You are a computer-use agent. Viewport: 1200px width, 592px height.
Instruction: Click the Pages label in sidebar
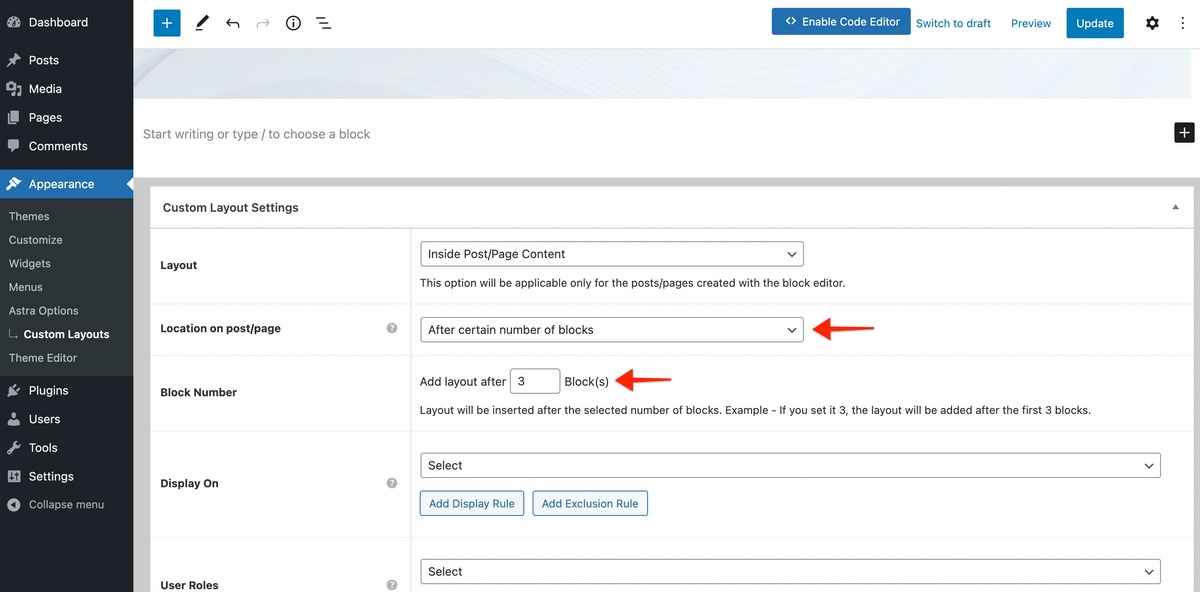pos(45,117)
